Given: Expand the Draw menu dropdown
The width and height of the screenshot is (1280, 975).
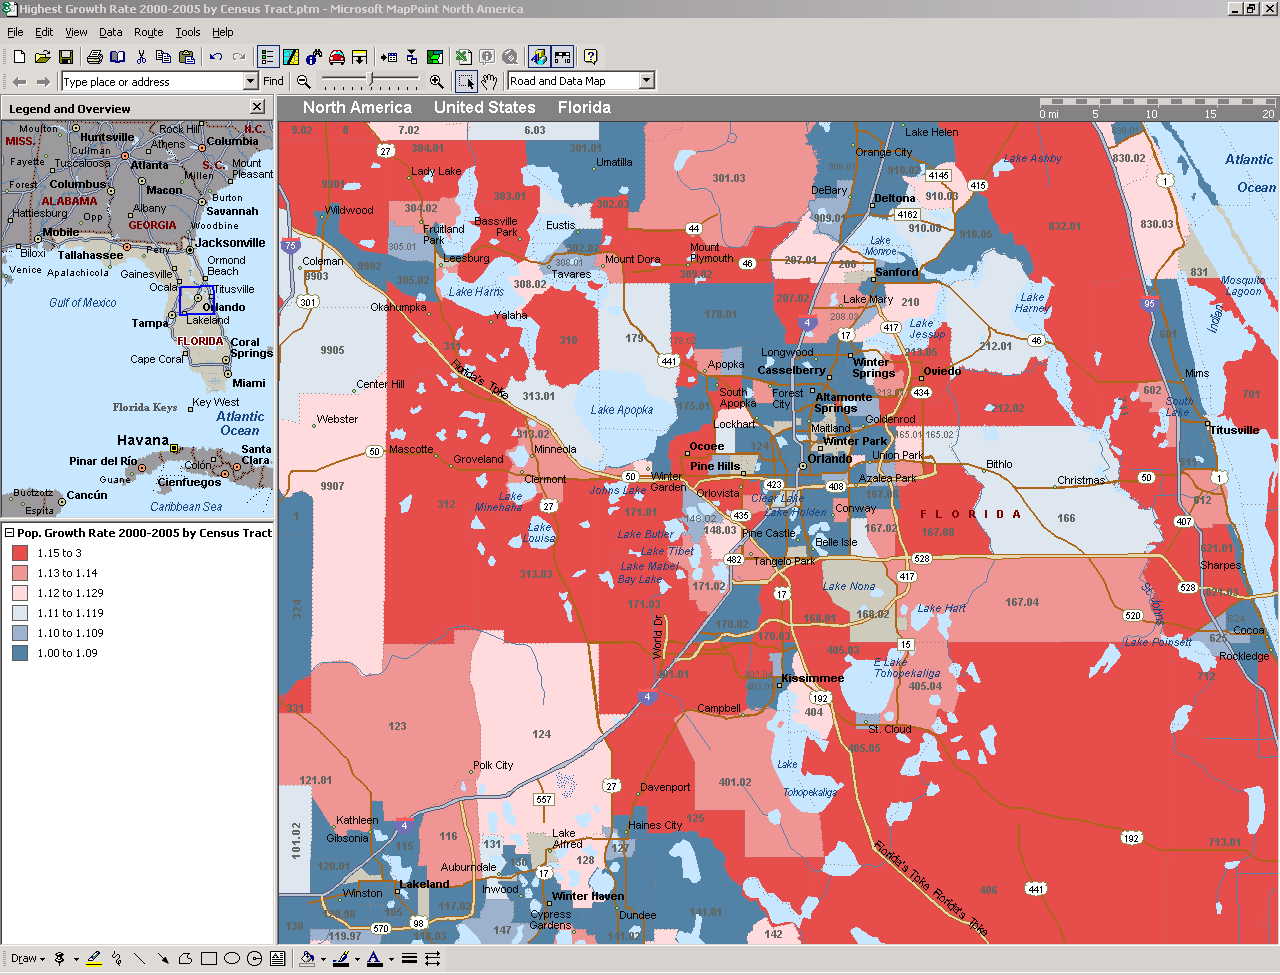Looking at the screenshot, I should click(x=28, y=958).
